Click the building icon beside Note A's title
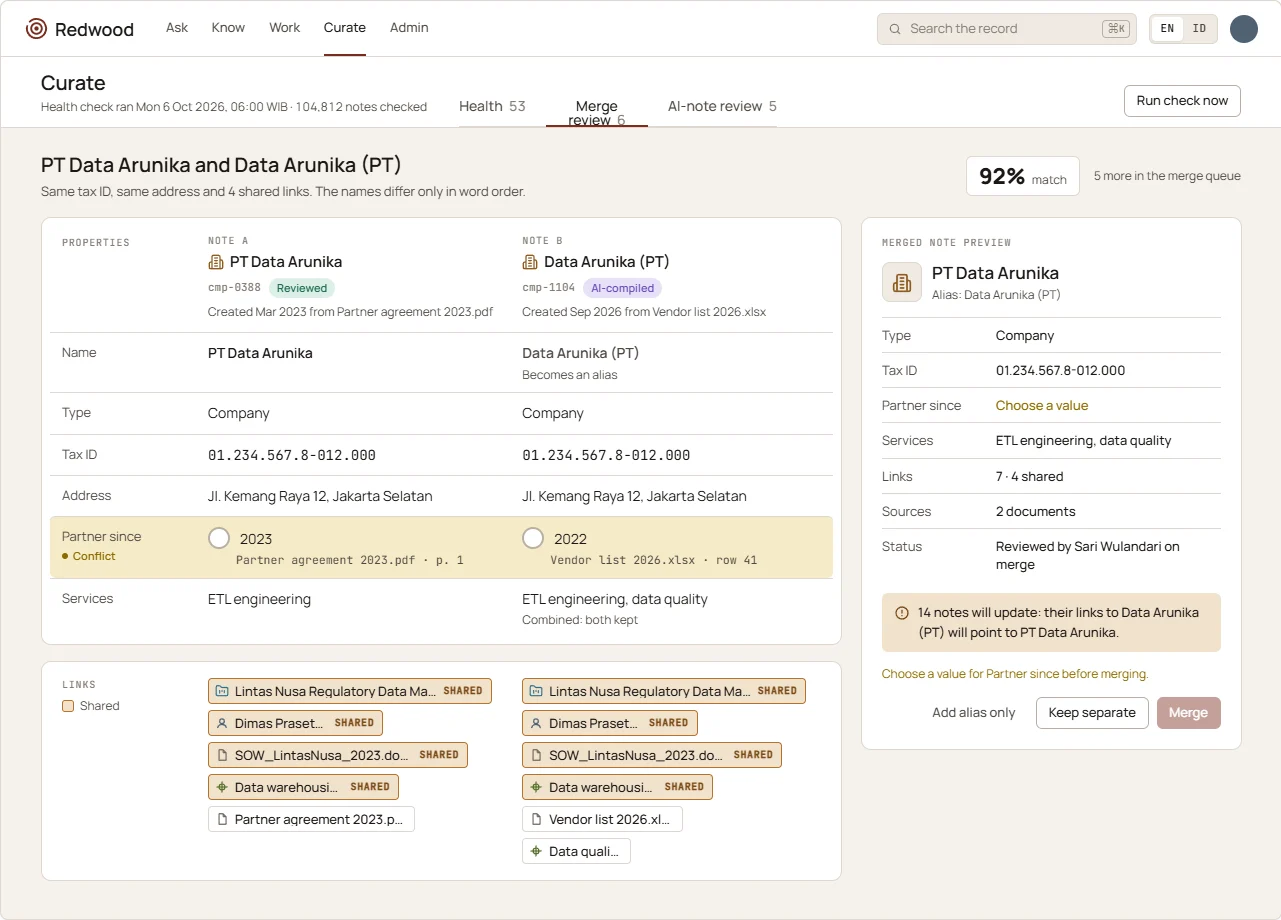Viewport: 1281px width, 920px height. point(215,262)
